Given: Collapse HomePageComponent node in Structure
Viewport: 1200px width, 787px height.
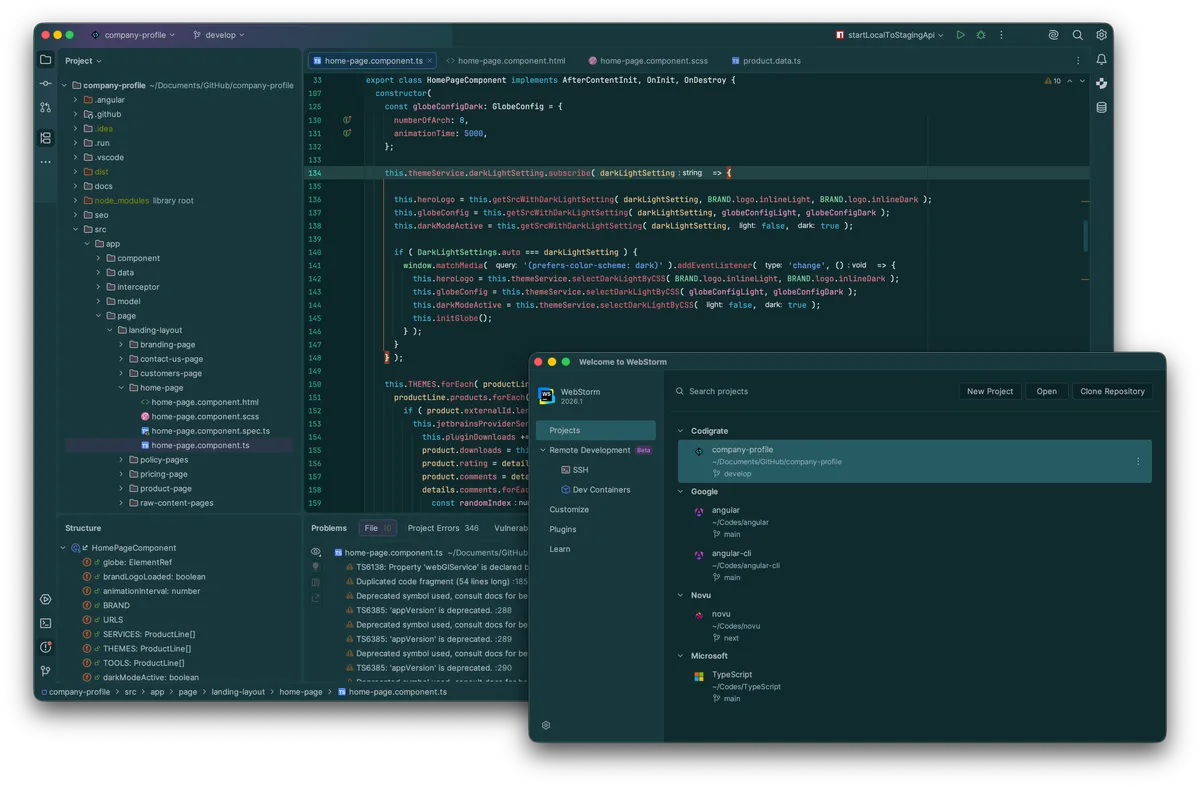Looking at the screenshot, I should [x=63, y=548].
